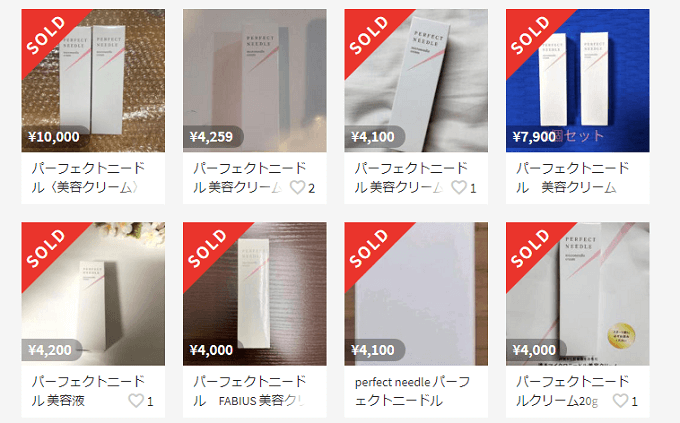Click SOLD ribbon on ¥4,200 listing
The image size is (680, 423).
pos(48,248)
